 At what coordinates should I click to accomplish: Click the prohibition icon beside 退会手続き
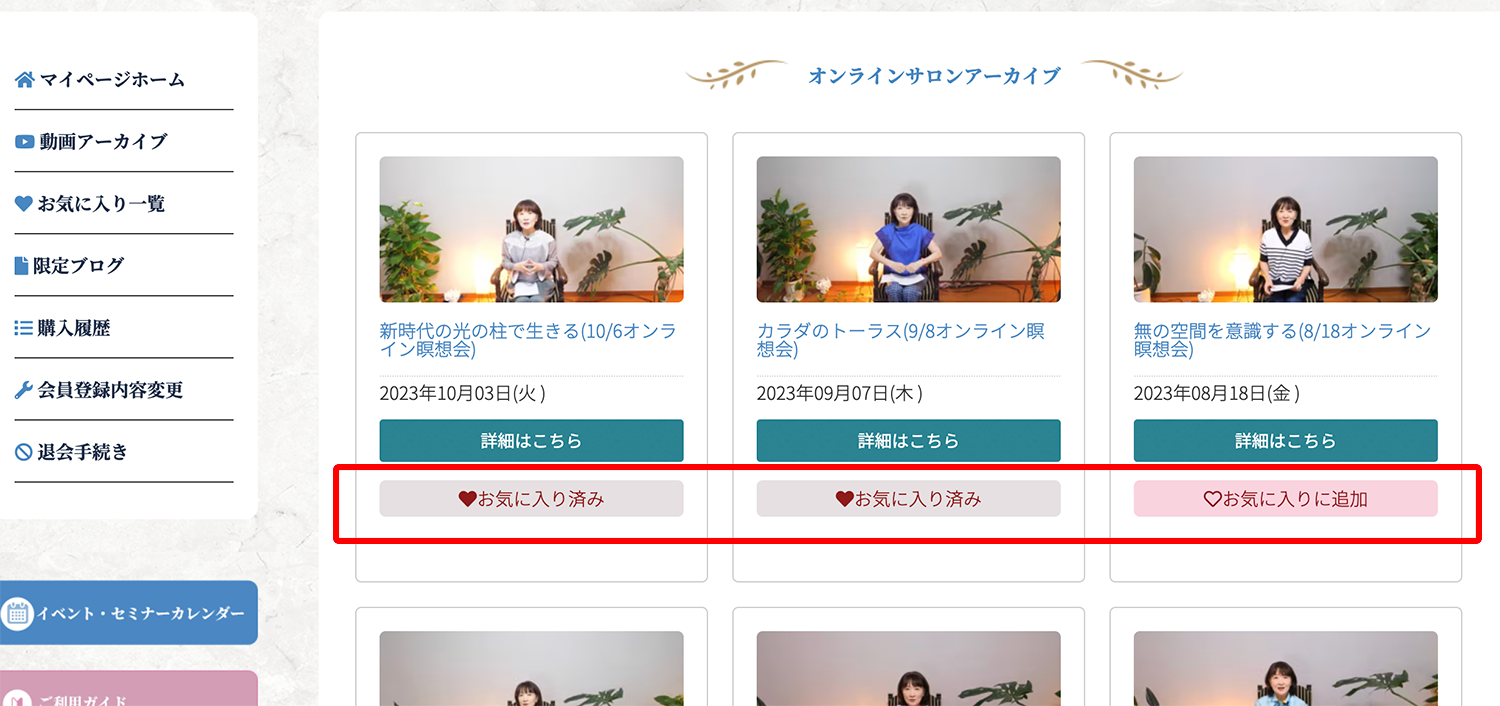tap(24, 452)
